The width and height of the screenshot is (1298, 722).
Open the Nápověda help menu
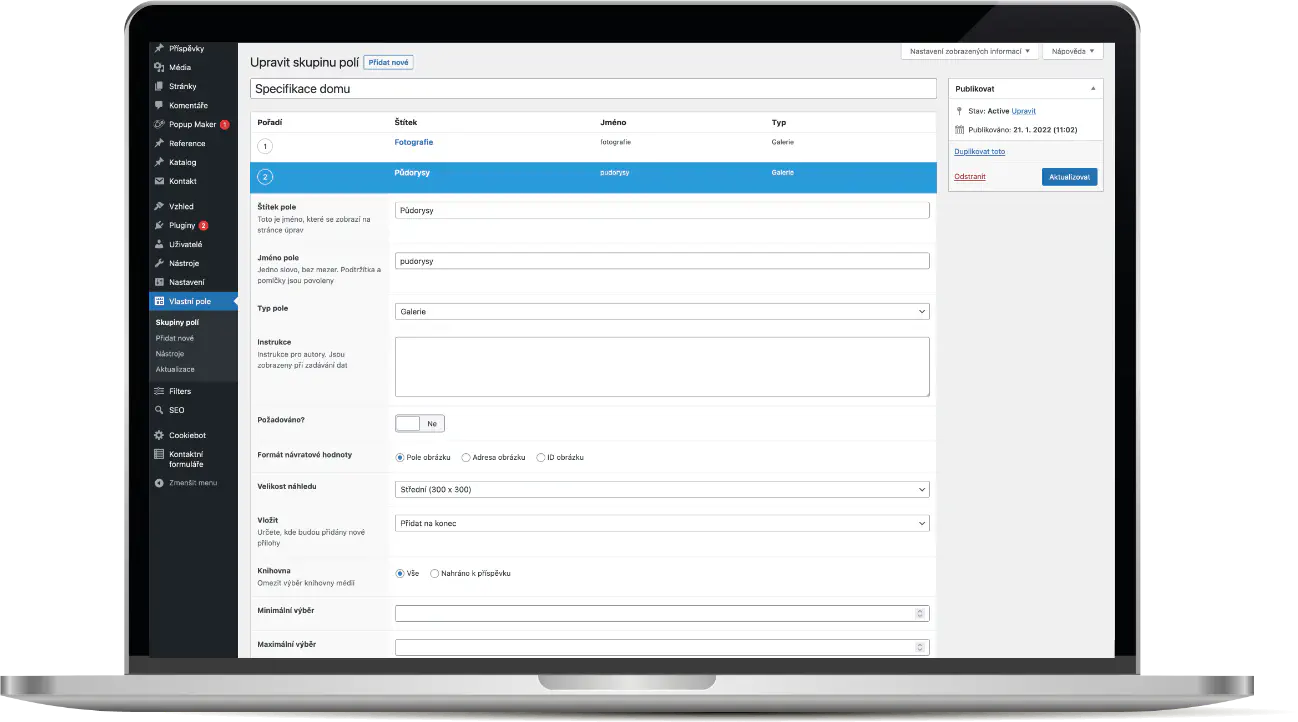coord(1071,50)
